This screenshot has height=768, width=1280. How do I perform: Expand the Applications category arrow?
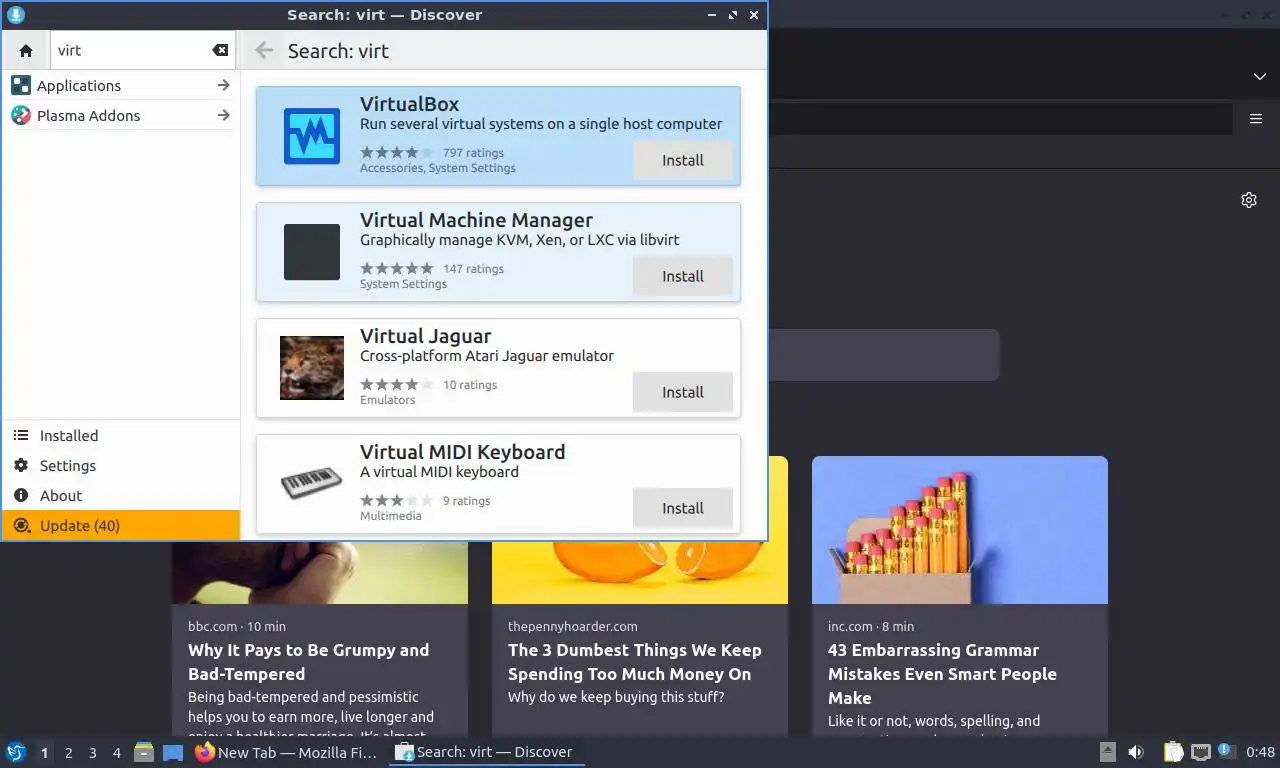(x=224, y=85)
